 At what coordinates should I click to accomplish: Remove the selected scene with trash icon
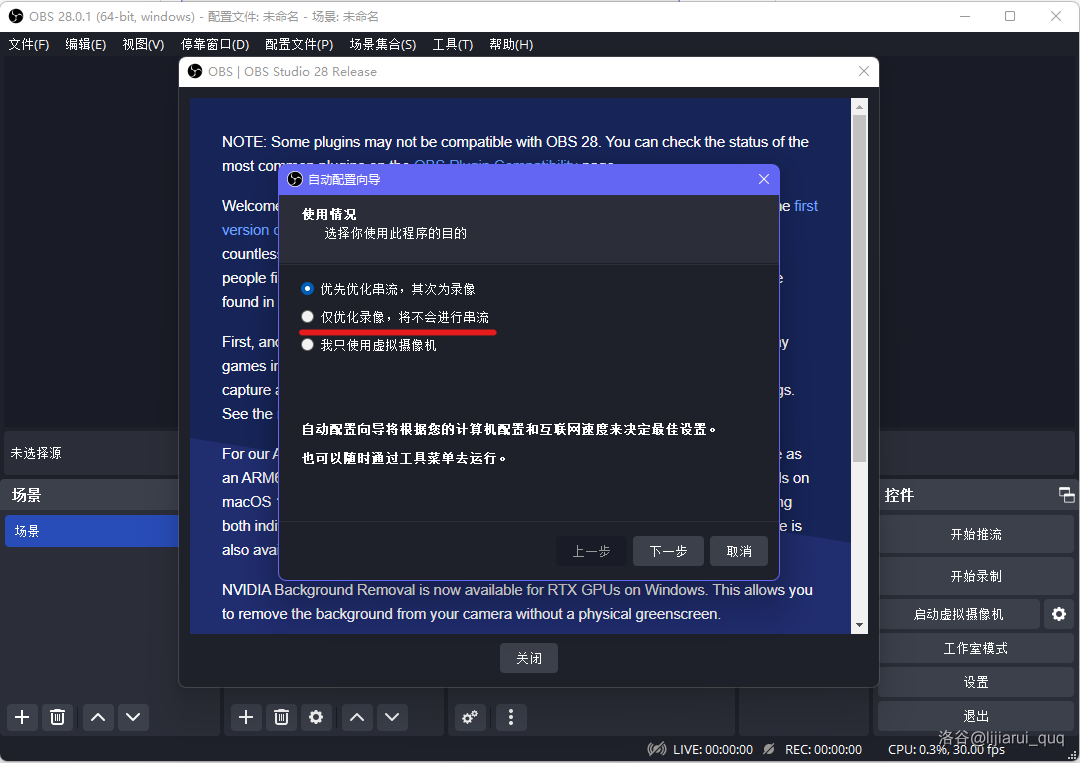(57, 718)
